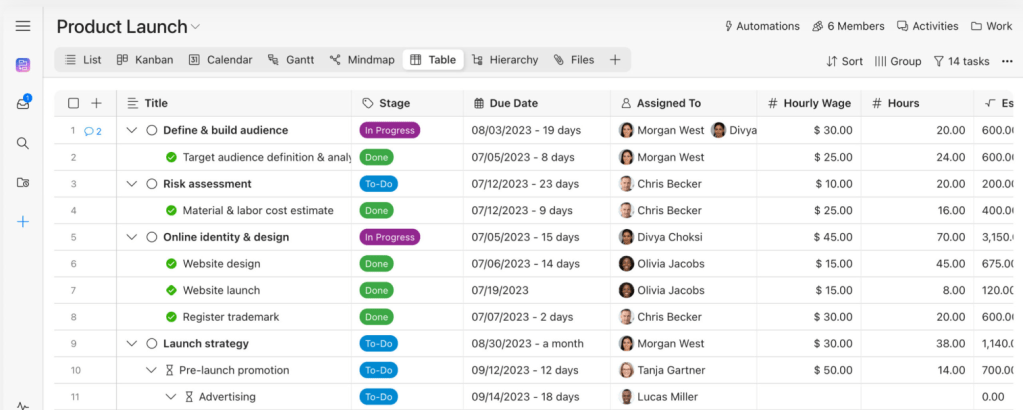Click the Sort button
Image resolution: width=1023 pixels, height=410 pixels.
(x=845, y=61)
